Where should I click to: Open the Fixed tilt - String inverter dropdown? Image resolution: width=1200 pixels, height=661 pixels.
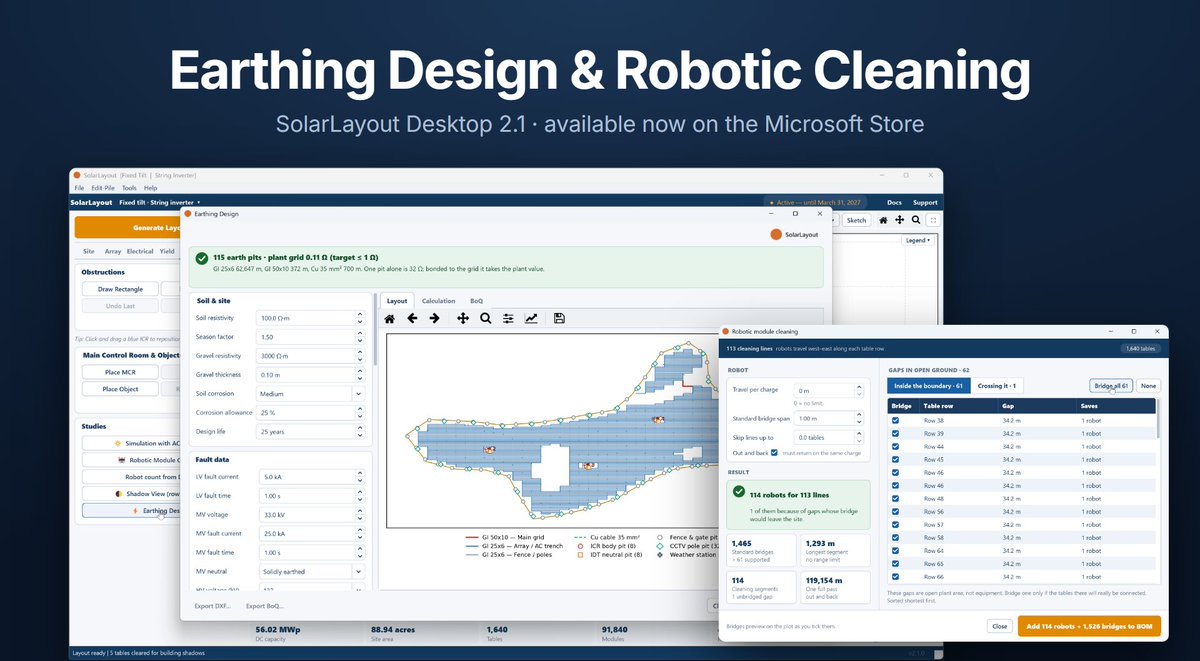point(159,202)
